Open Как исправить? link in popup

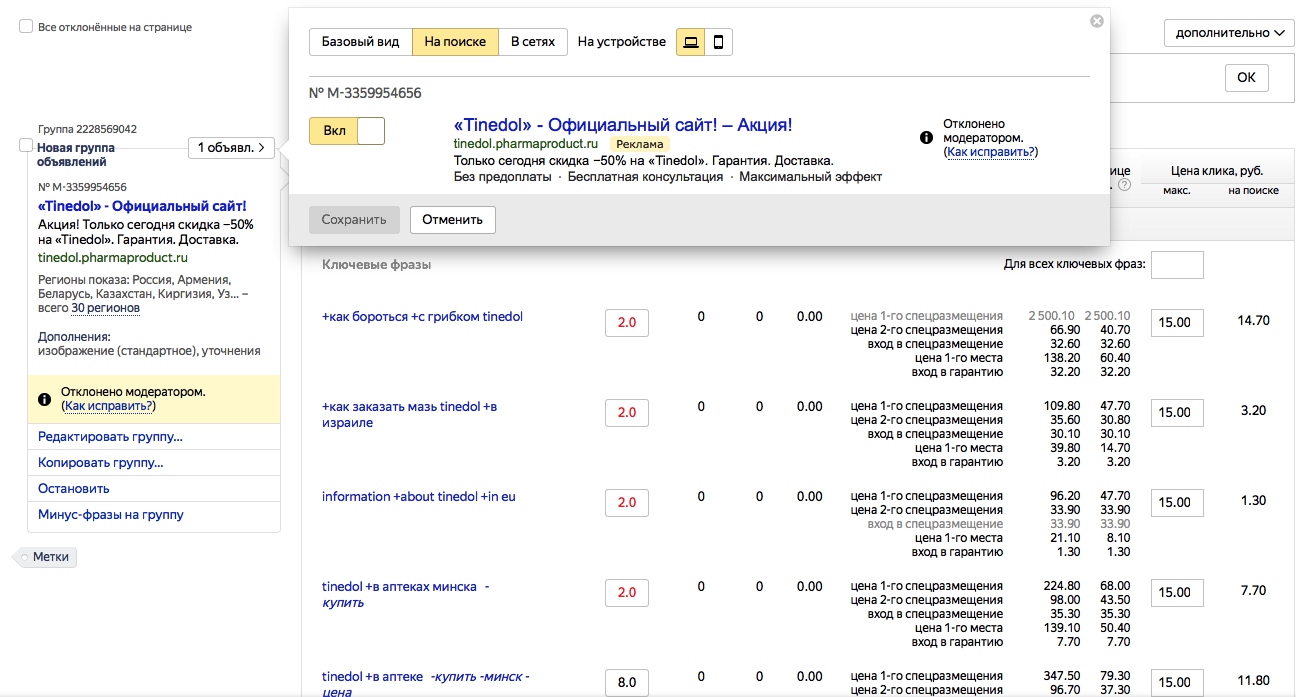[991, 152]
